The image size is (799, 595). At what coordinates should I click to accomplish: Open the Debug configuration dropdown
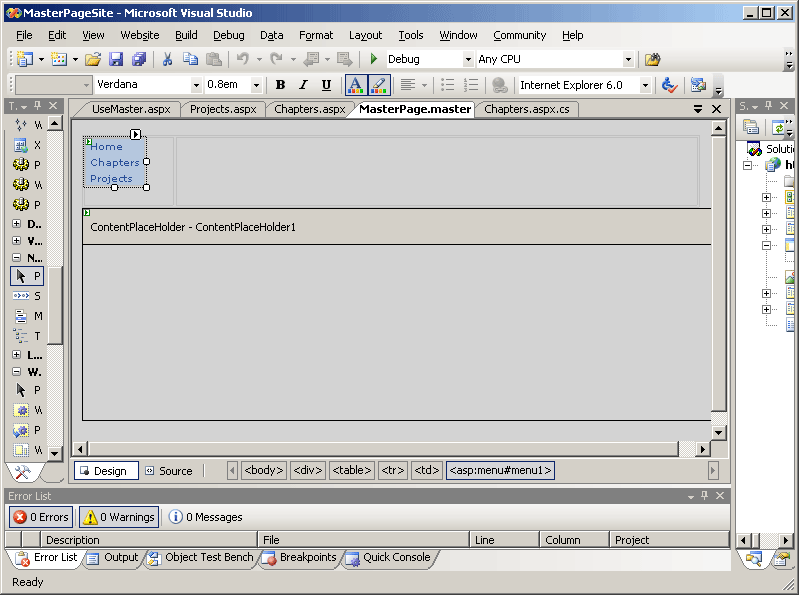[467, 60]
